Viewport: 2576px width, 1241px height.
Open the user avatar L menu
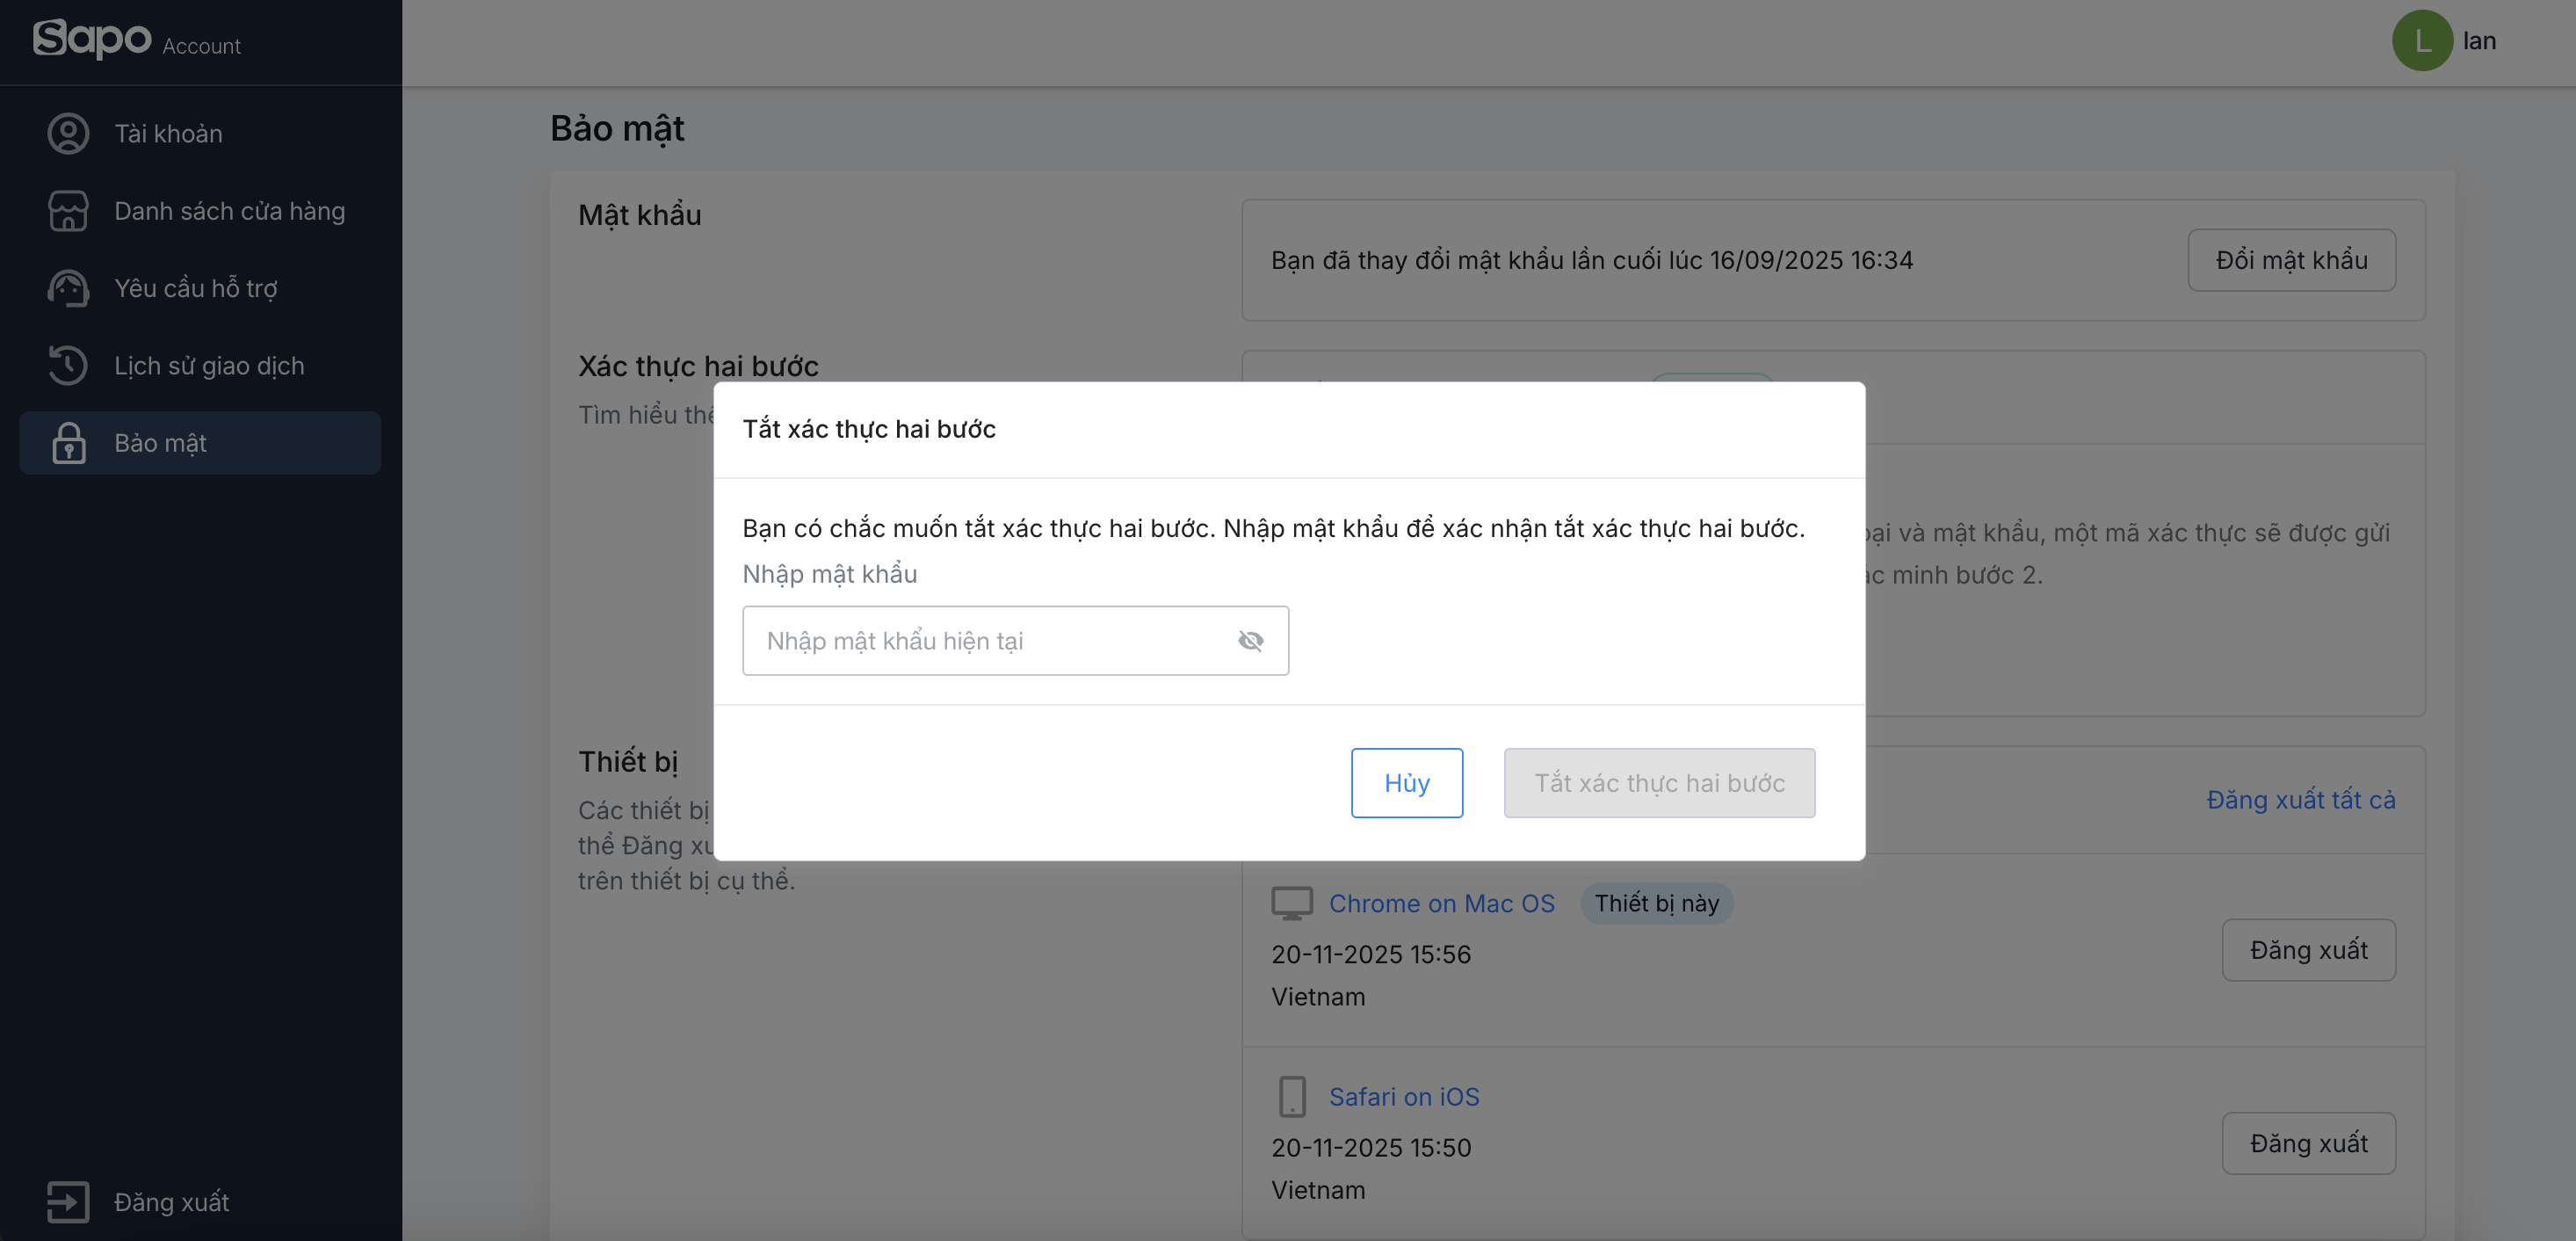[2421, 41]
